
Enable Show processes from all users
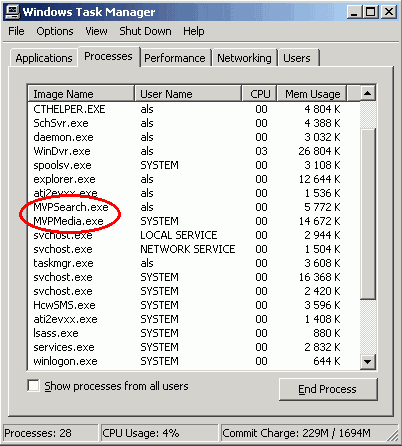[33, 386]
